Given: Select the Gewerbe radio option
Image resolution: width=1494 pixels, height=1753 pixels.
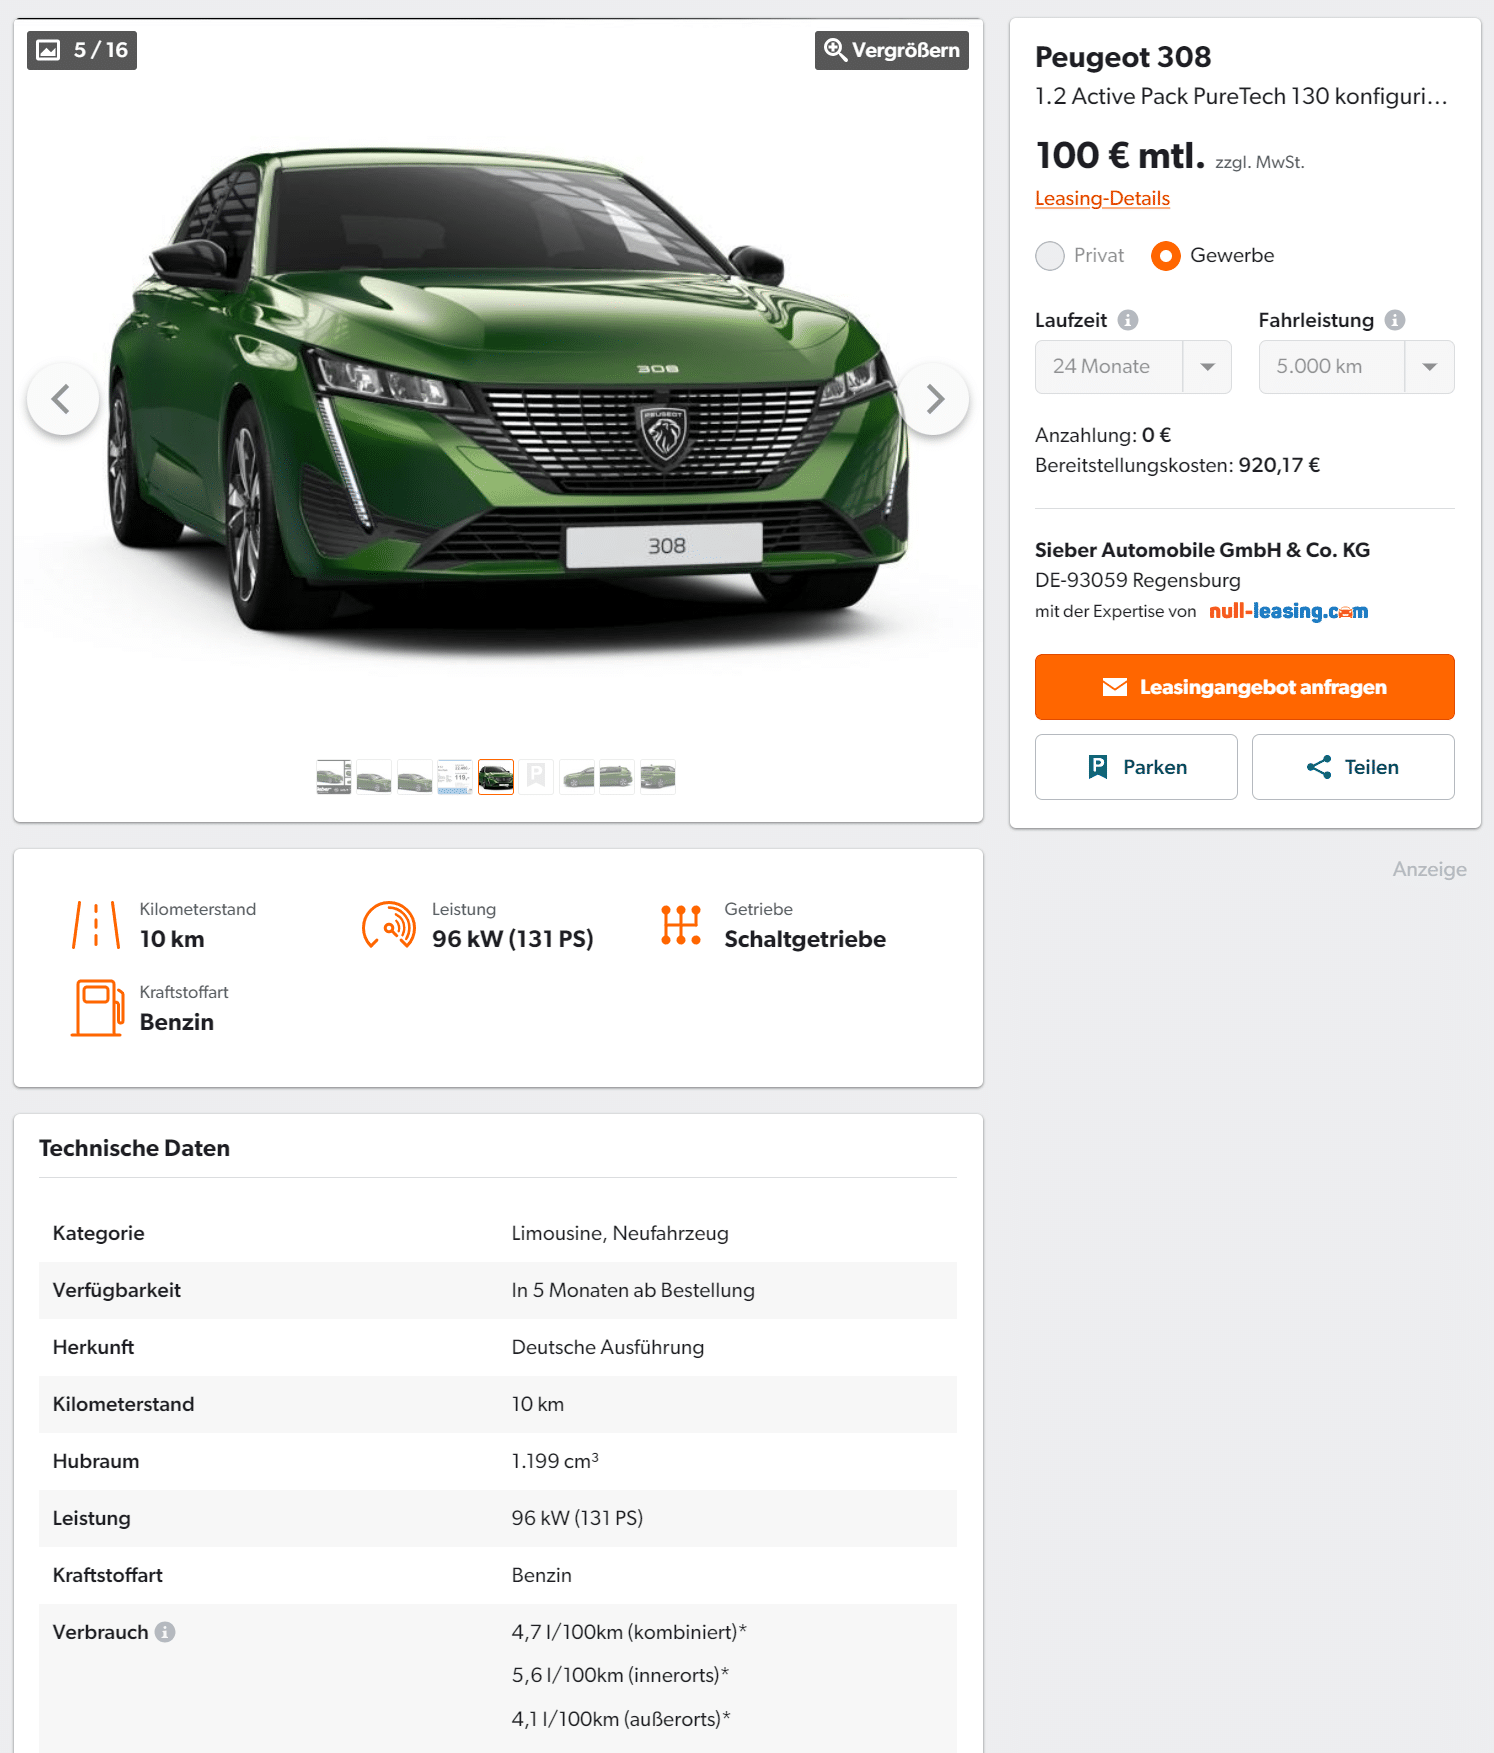Looking at the screenshot, I should pos(1166,256).
